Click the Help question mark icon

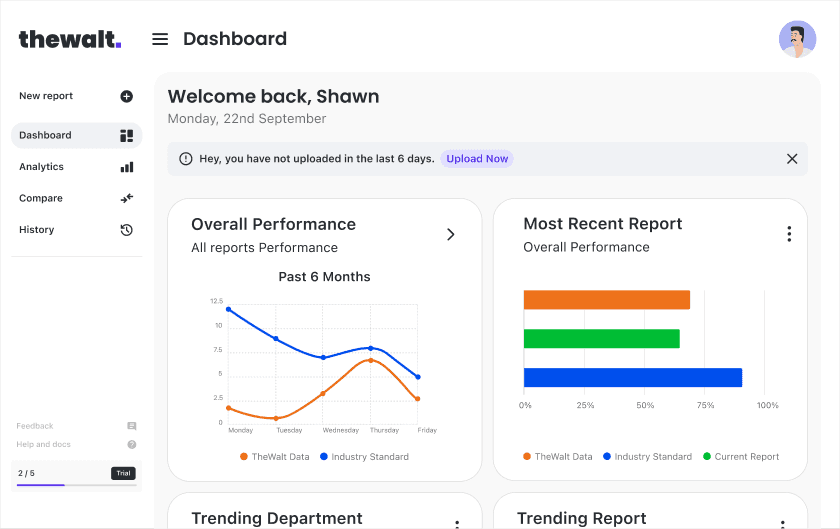pos(132,444)
